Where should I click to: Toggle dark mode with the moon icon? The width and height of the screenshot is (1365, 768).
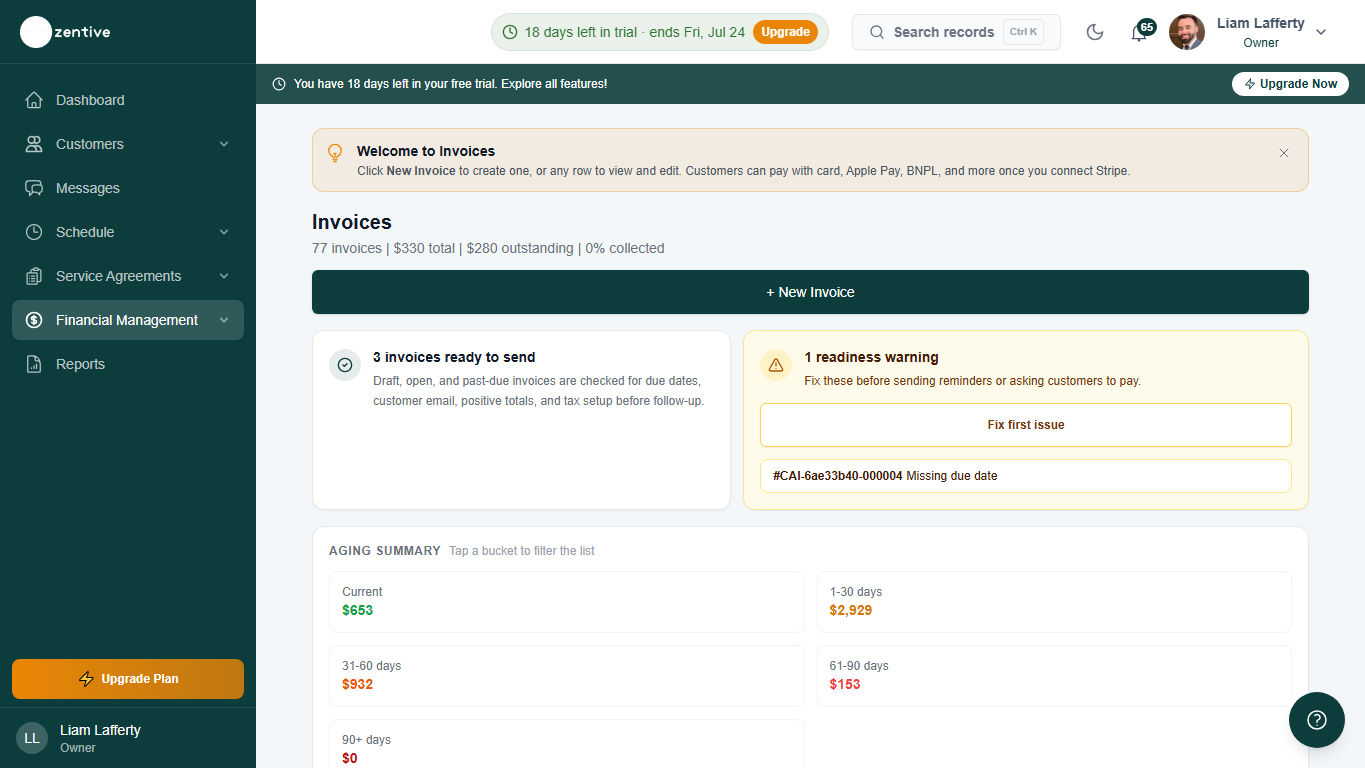1095,32
